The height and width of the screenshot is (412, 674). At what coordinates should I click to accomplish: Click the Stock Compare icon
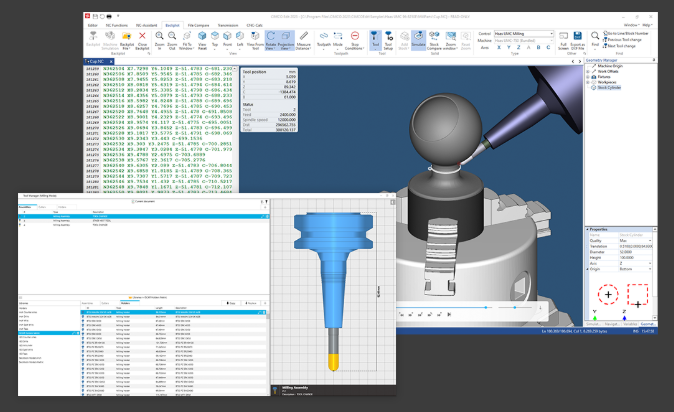point(434,36)
